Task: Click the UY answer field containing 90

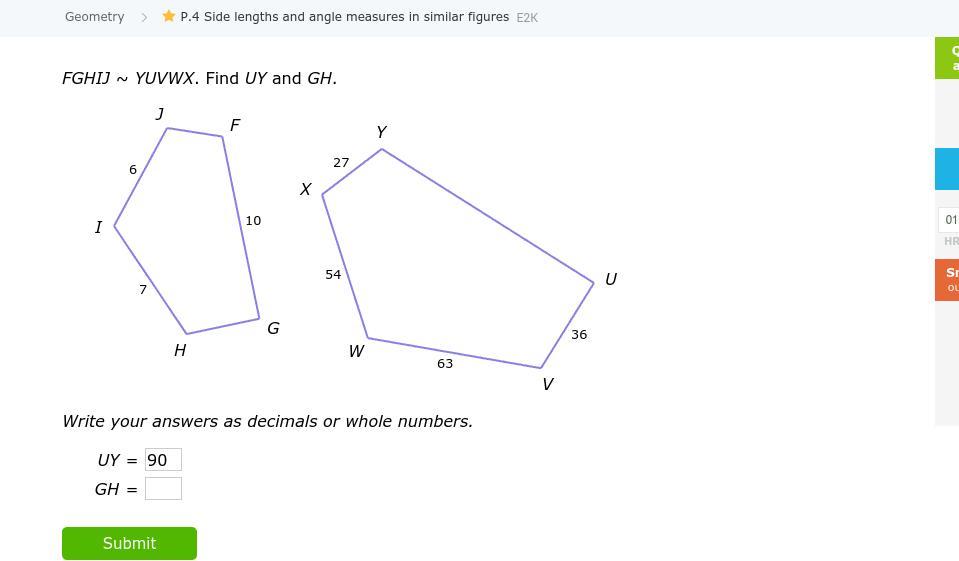Action: coord(163,460)
